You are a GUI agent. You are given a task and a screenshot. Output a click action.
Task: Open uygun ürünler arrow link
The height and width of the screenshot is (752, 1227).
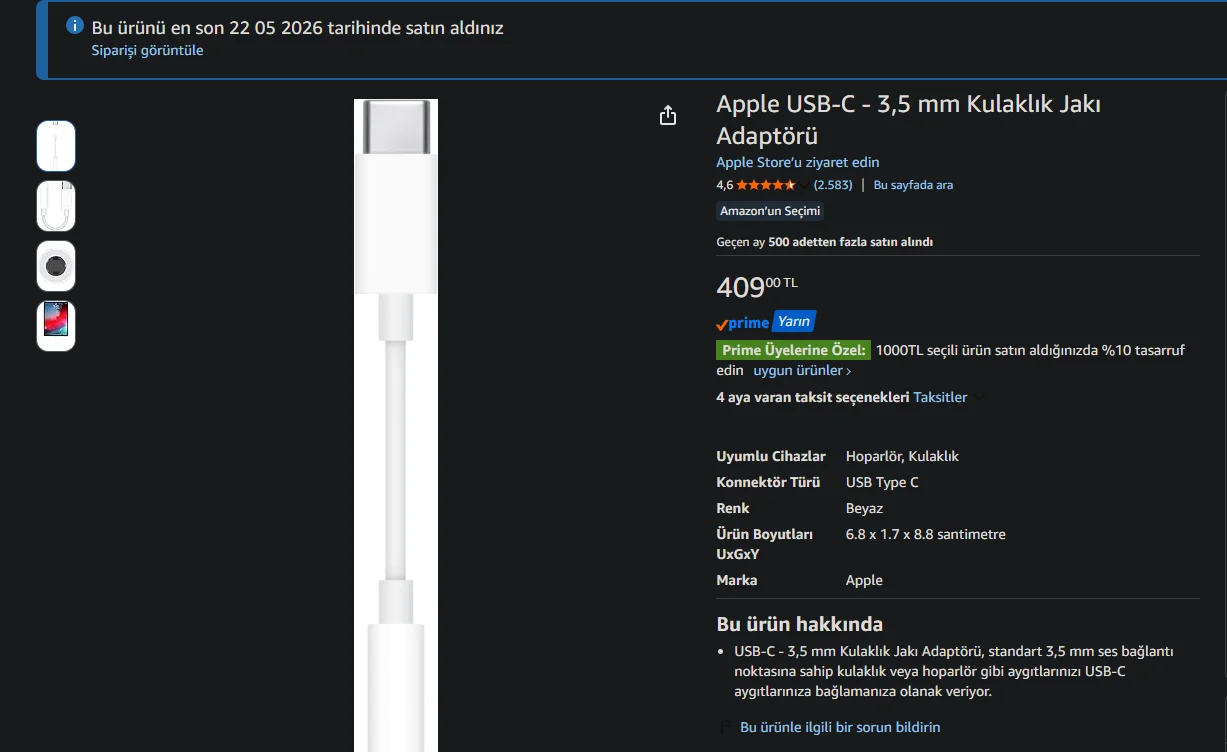(x=802, y=371)
